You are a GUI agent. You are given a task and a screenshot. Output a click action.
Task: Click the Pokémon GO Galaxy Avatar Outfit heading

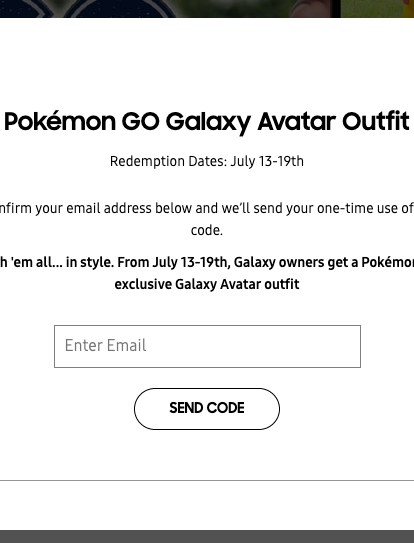[x=207, y=122]
